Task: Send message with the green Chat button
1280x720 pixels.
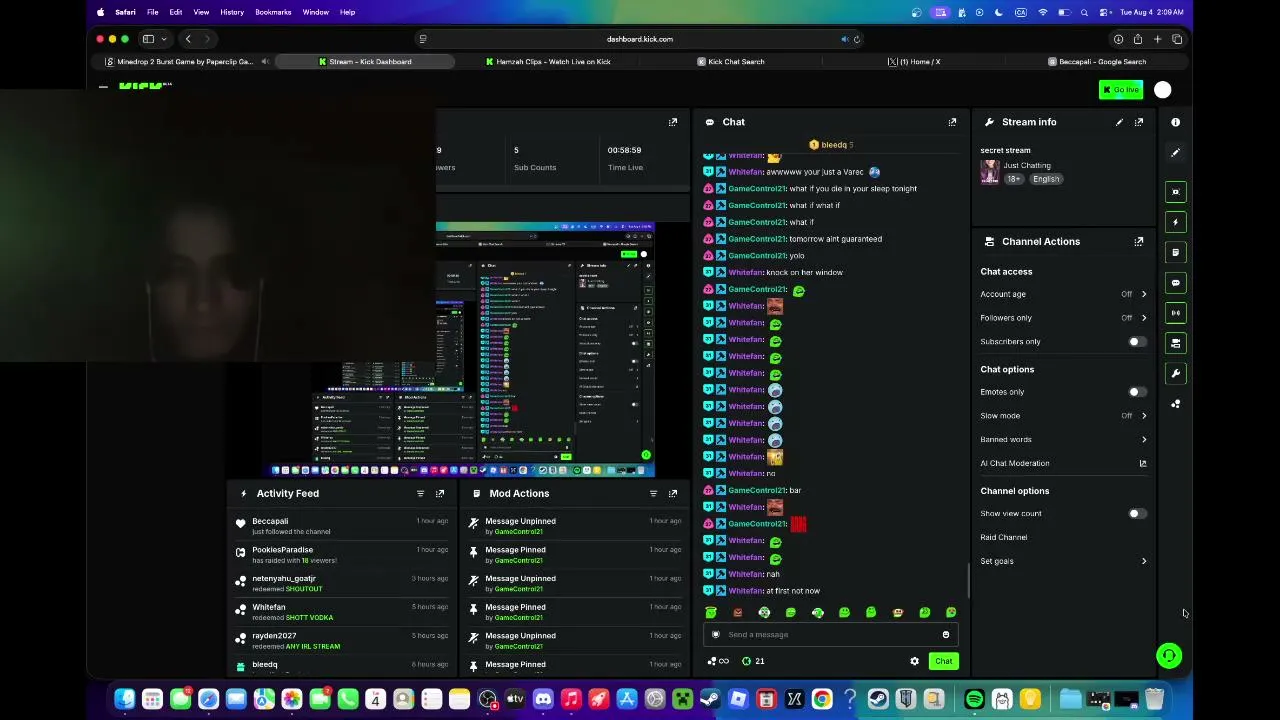Action: click(x=944, y=661)
